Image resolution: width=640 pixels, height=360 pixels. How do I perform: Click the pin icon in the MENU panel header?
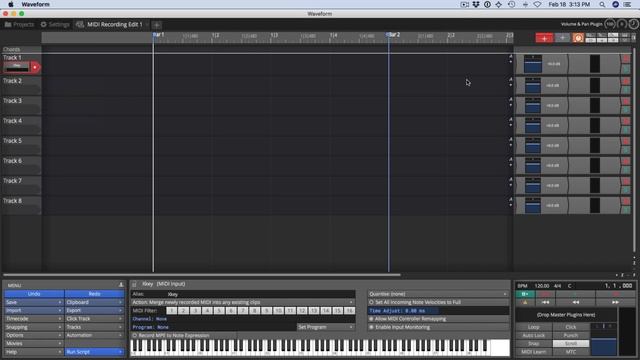(x=121, y=285)
